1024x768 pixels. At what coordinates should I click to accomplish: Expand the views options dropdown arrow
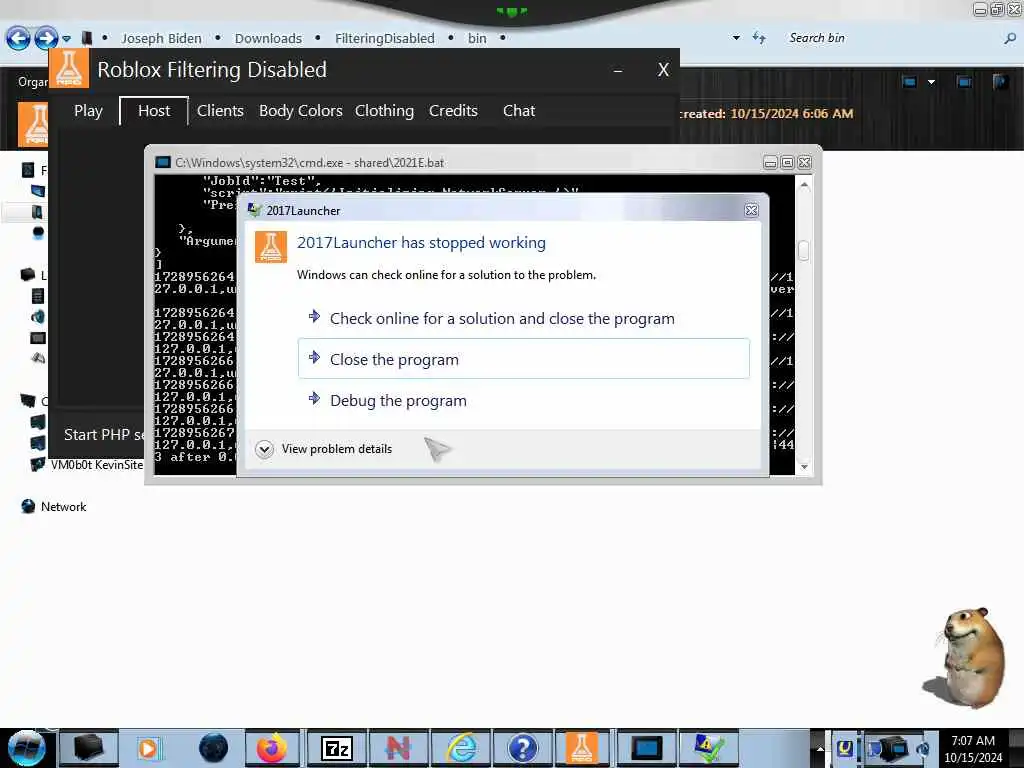(x=931, y=82)
